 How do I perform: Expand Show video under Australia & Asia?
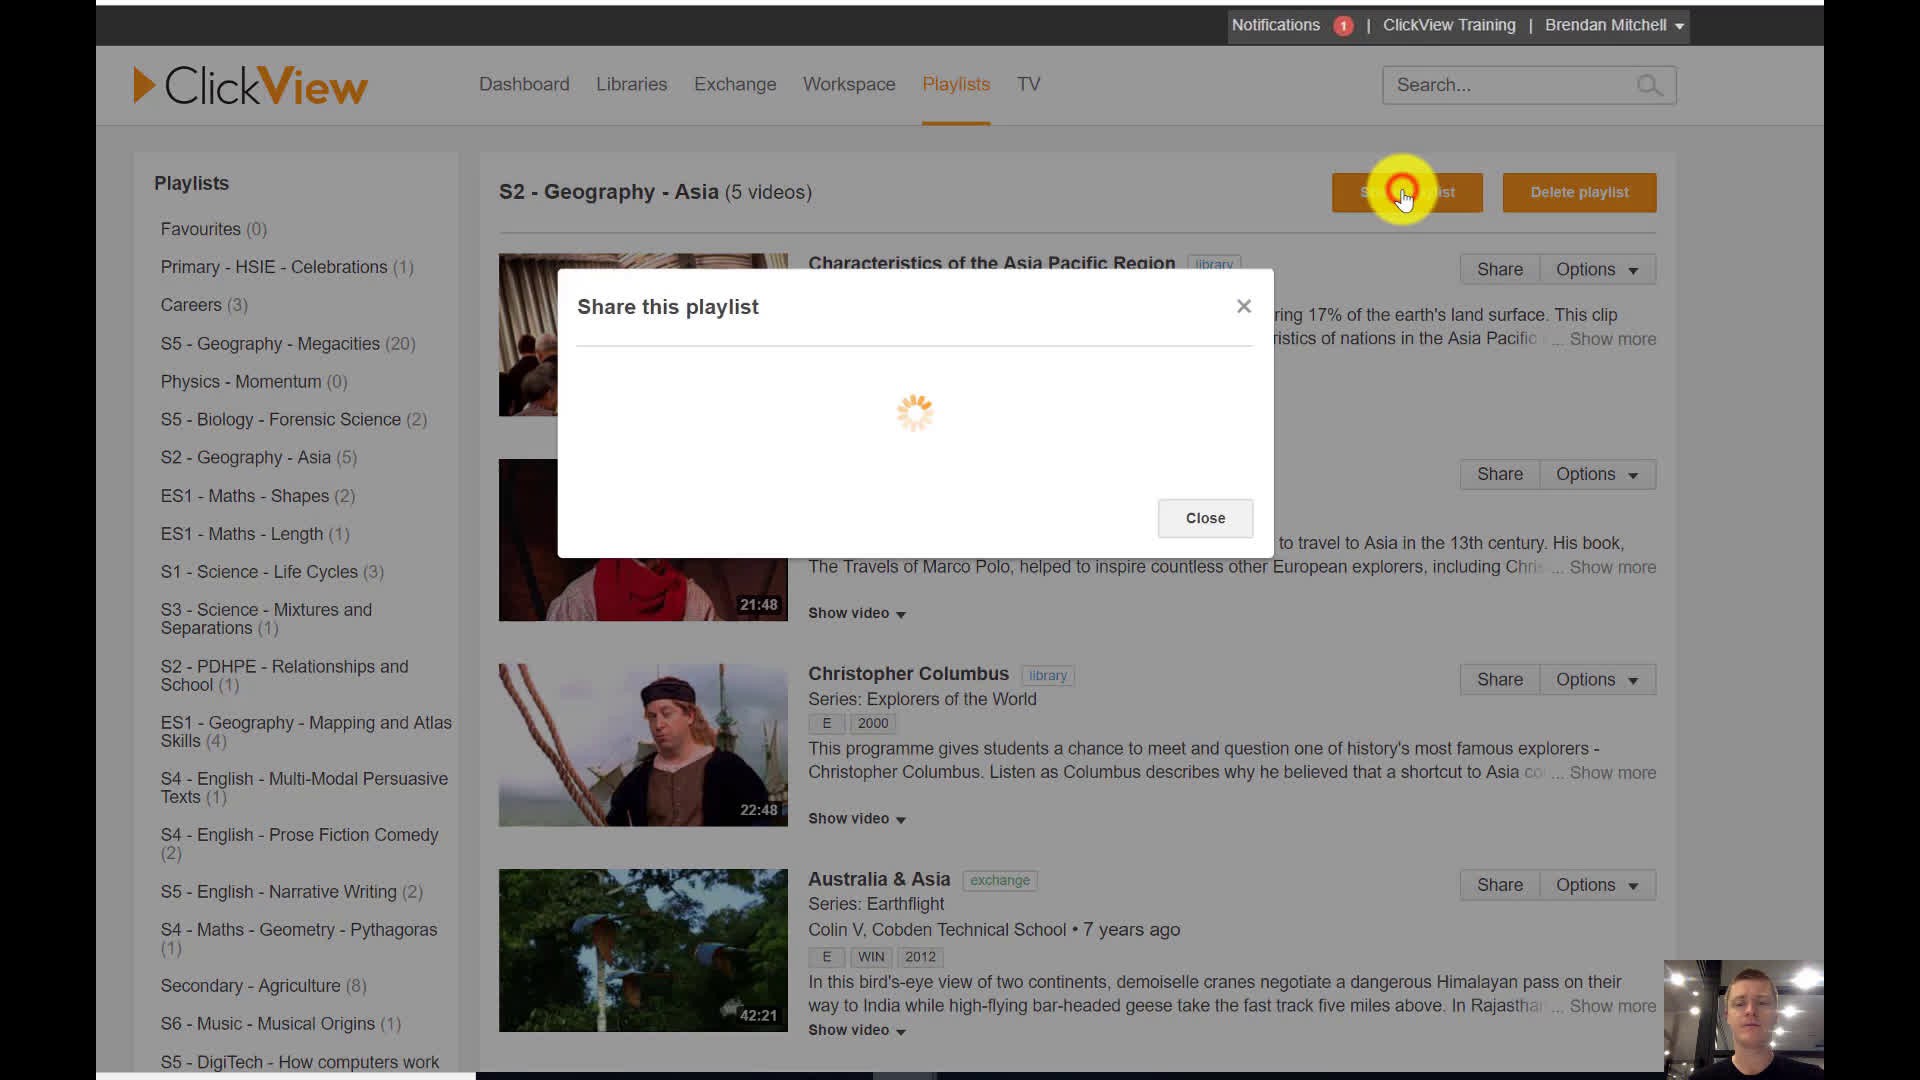[x=857, y=1030]
